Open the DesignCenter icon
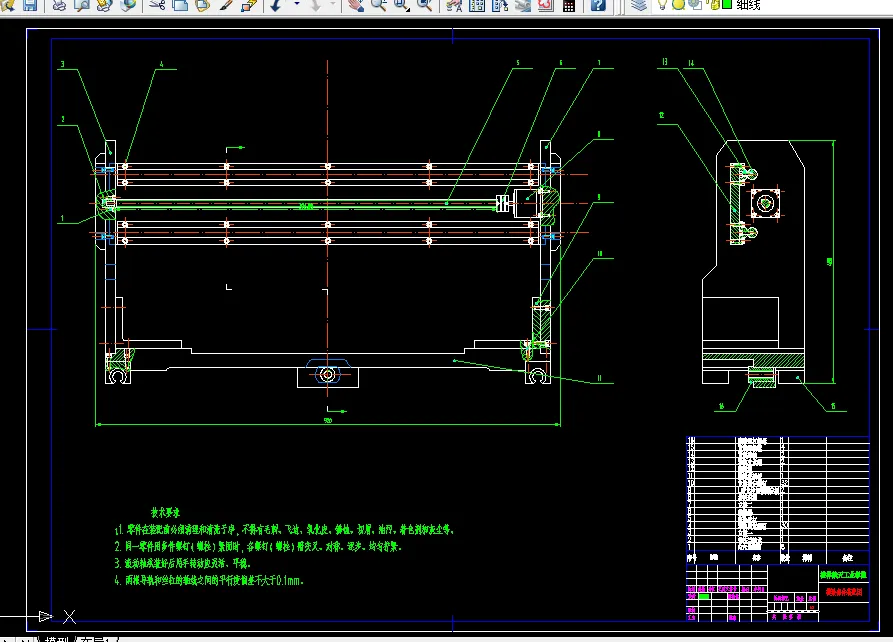The width and height of the screenshot is (893, 642). pyautogui.click(x=477, y=5)
